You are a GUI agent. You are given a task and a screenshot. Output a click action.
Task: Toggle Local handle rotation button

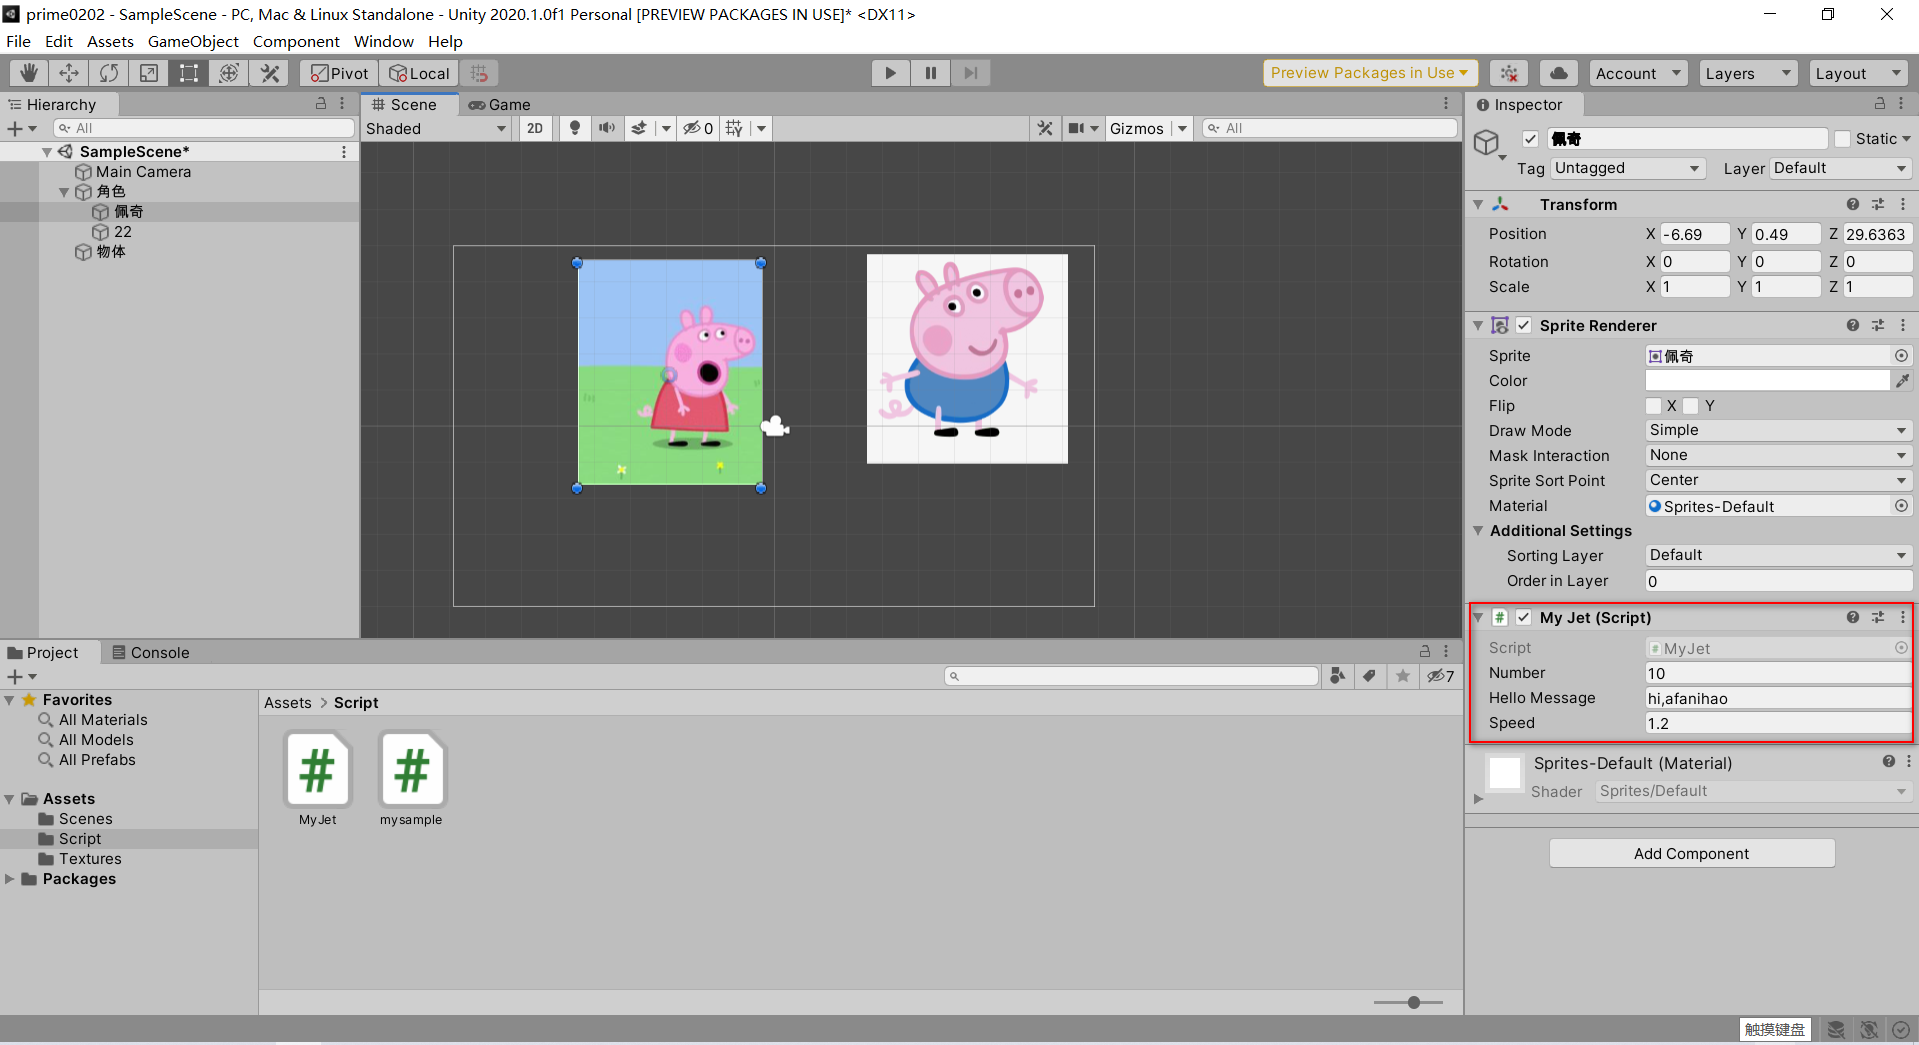419,73
